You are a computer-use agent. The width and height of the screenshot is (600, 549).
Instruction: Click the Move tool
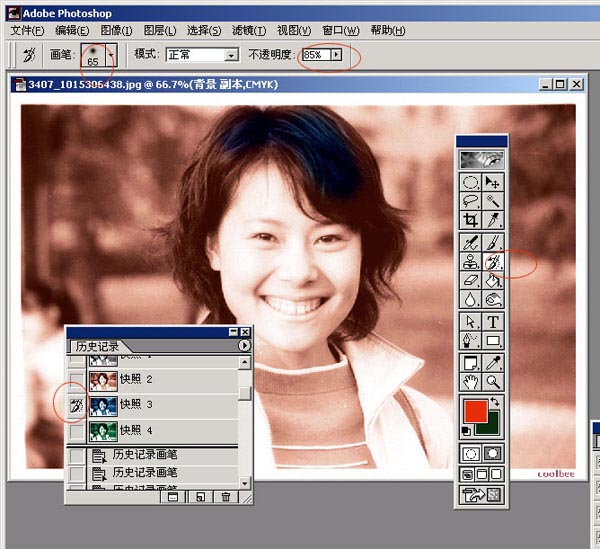pyautogui.click(x=493, y=182)
